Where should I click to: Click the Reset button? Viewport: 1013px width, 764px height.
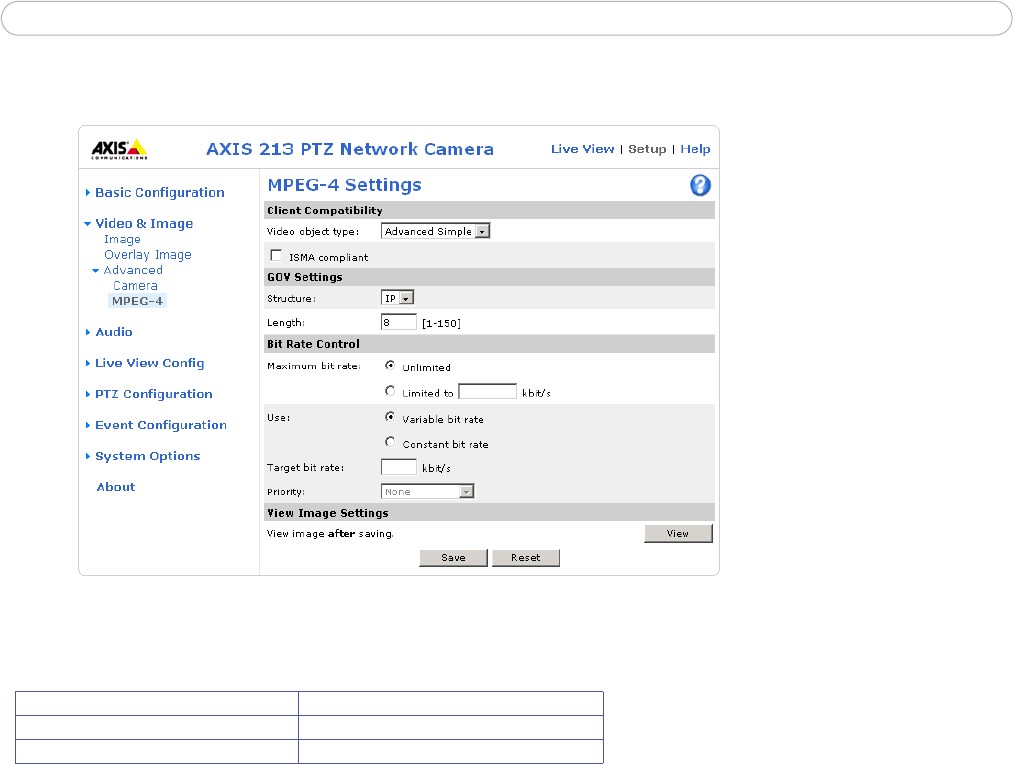coord(525,558)
